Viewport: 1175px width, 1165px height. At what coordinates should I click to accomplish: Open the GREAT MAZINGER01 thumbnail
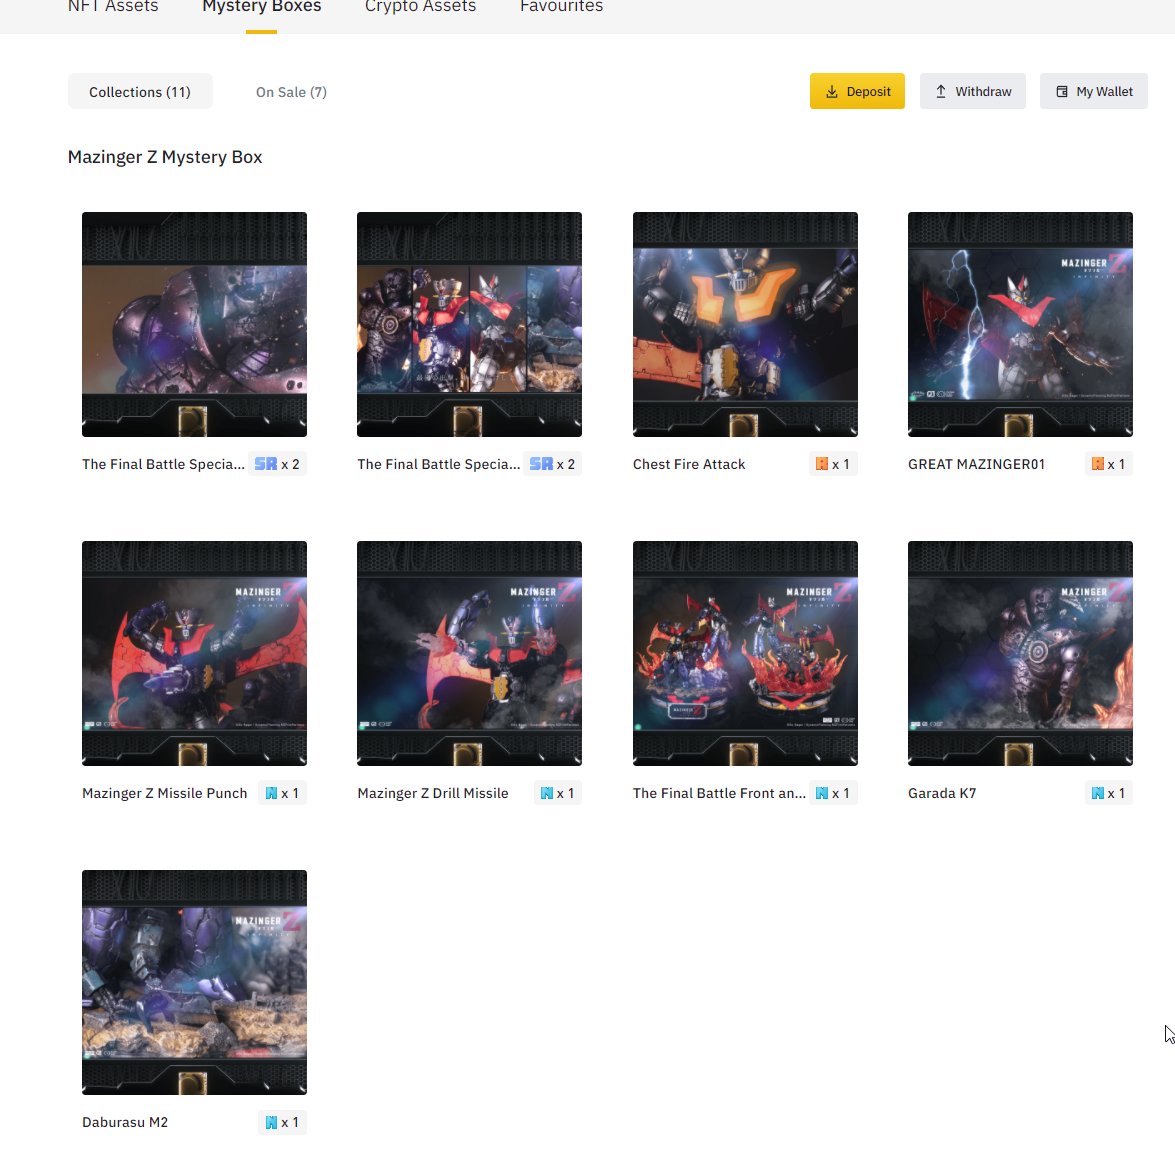point(1020,324)
